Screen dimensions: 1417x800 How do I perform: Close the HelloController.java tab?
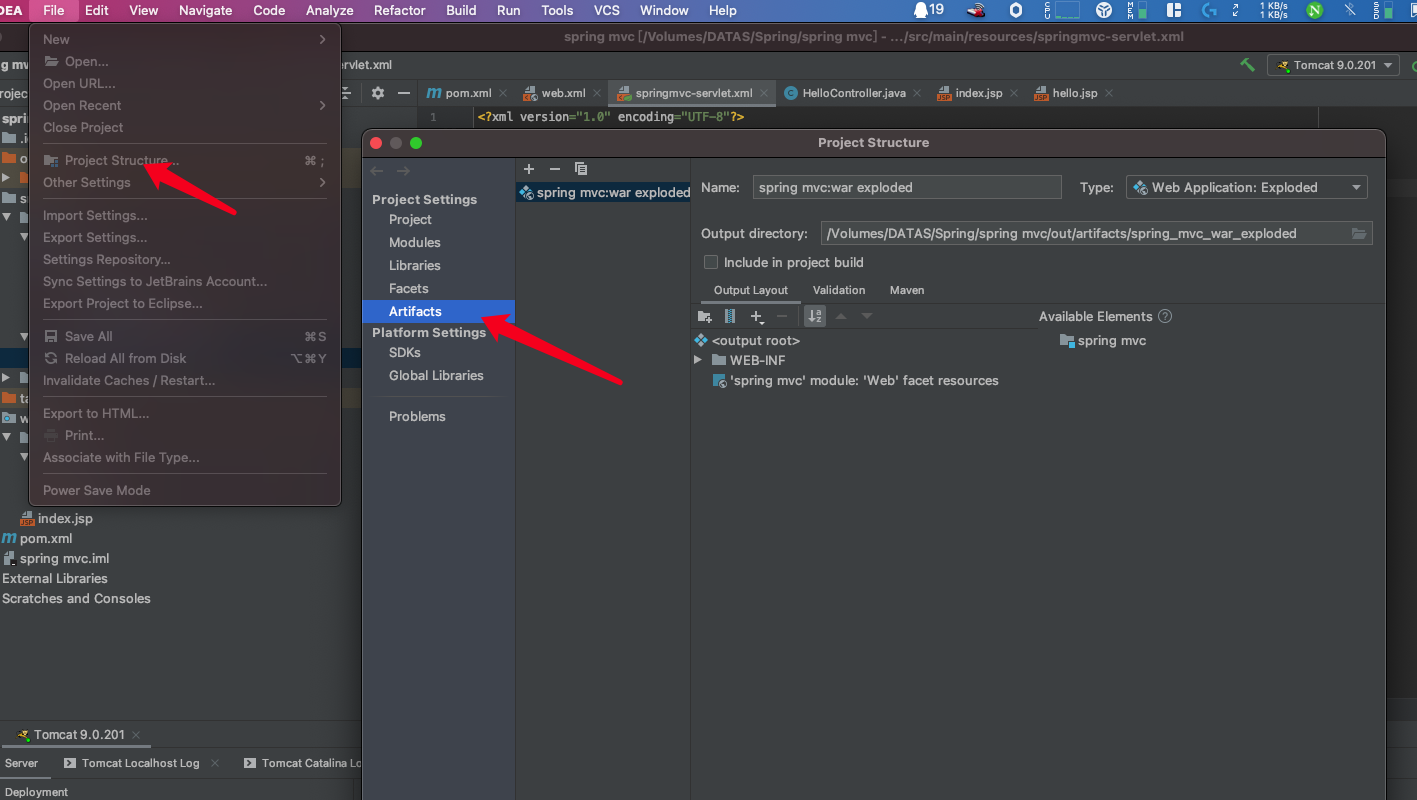tap(916, 93)
